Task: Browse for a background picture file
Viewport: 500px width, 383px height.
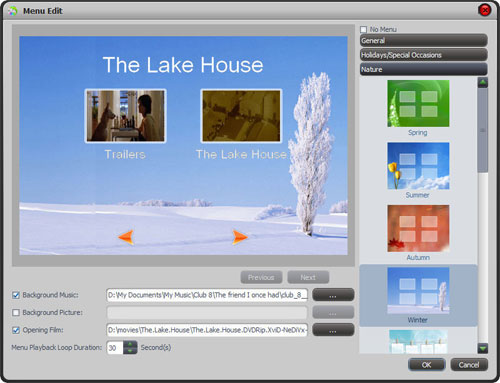Action: tap(333, 313)
